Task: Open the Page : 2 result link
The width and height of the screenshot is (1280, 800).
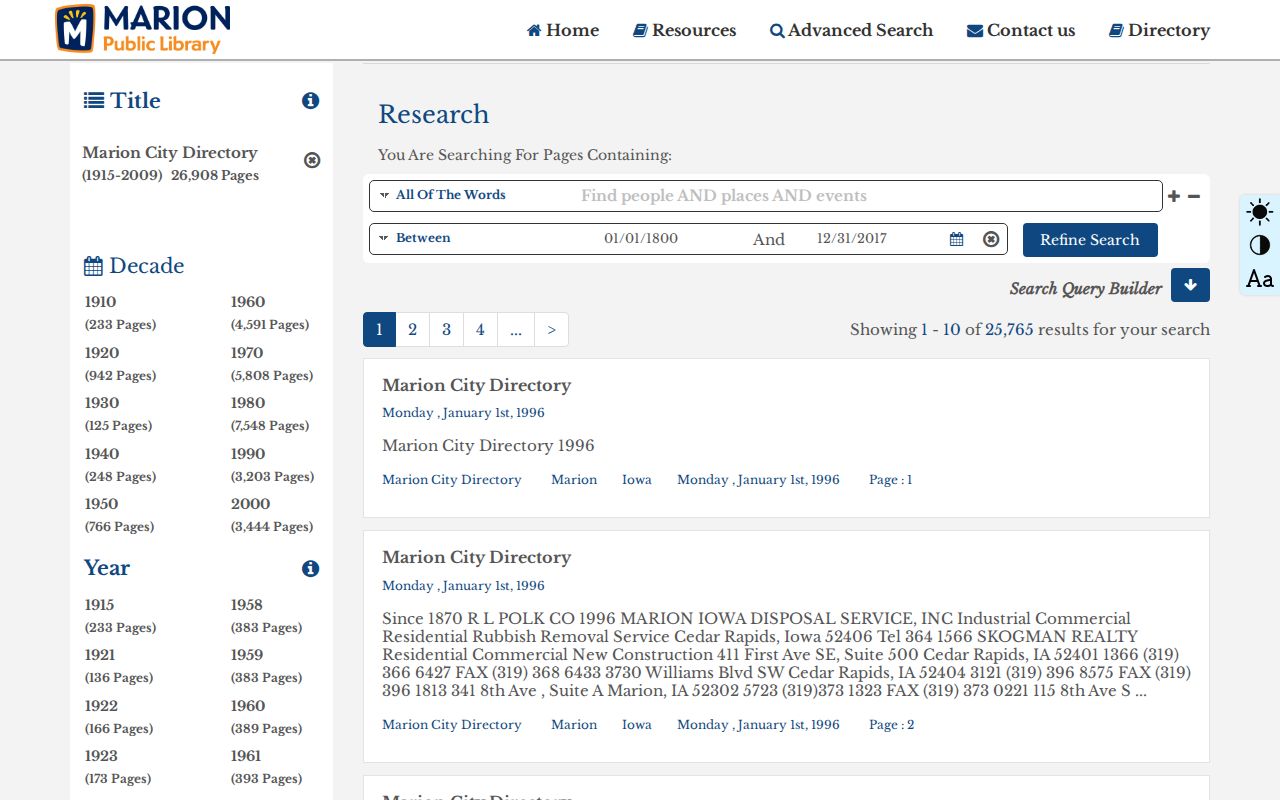Action: 892,725
